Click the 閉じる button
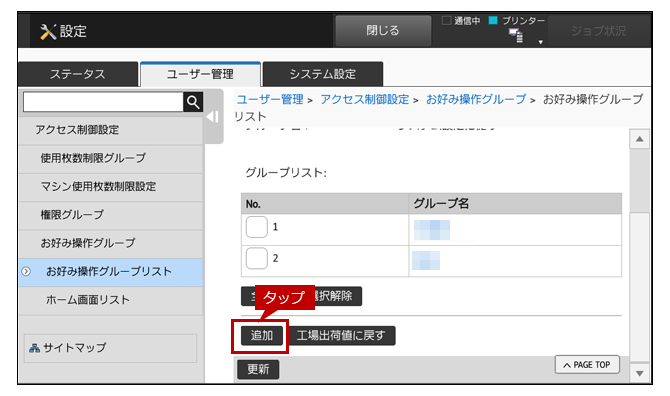The width and height of the screenshot is (670, 396). click(383, 30)
